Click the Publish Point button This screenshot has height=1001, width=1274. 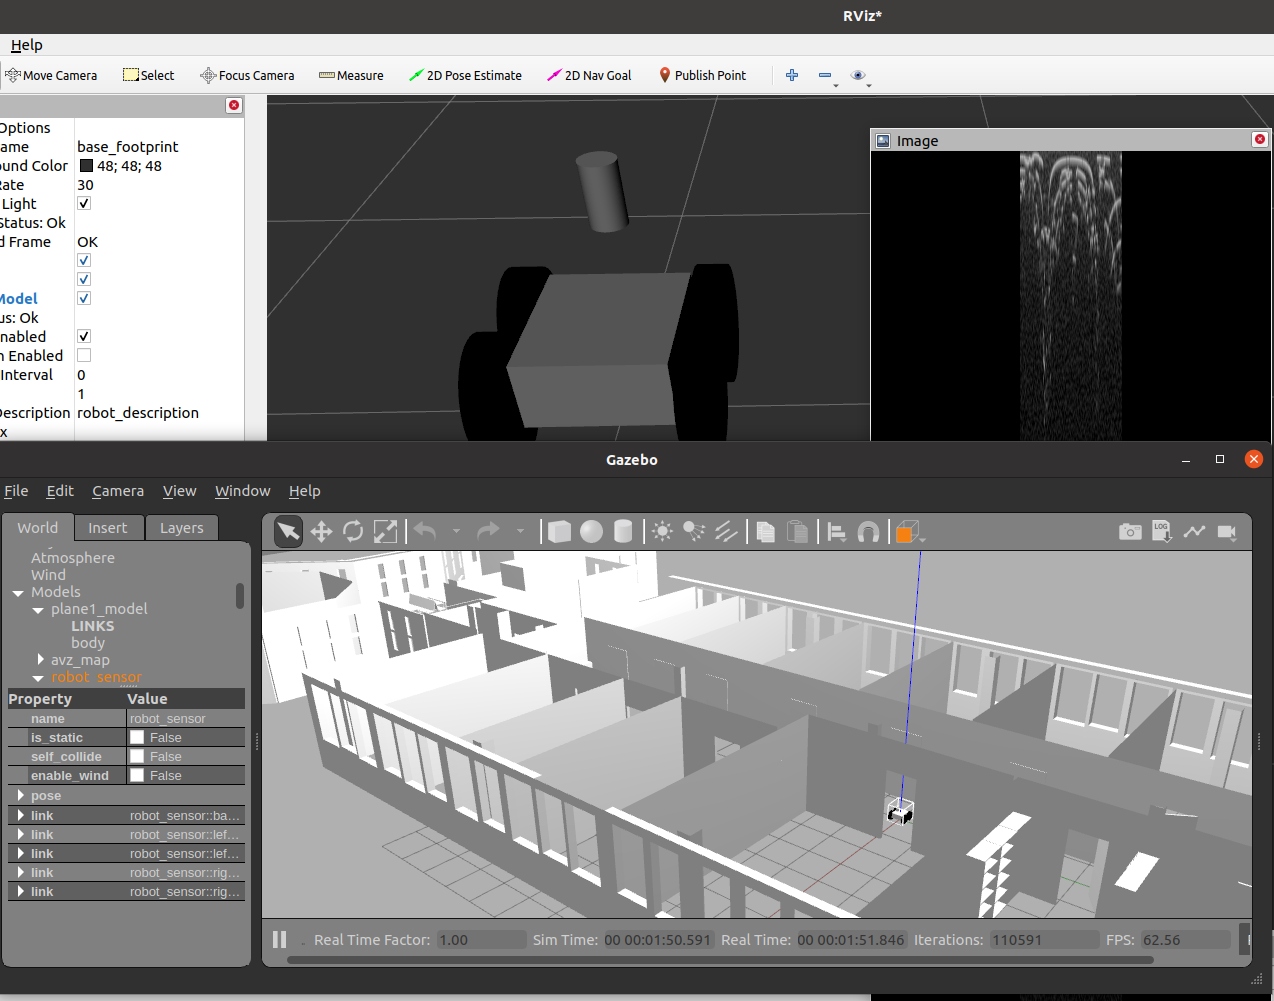tap(702, 75)
